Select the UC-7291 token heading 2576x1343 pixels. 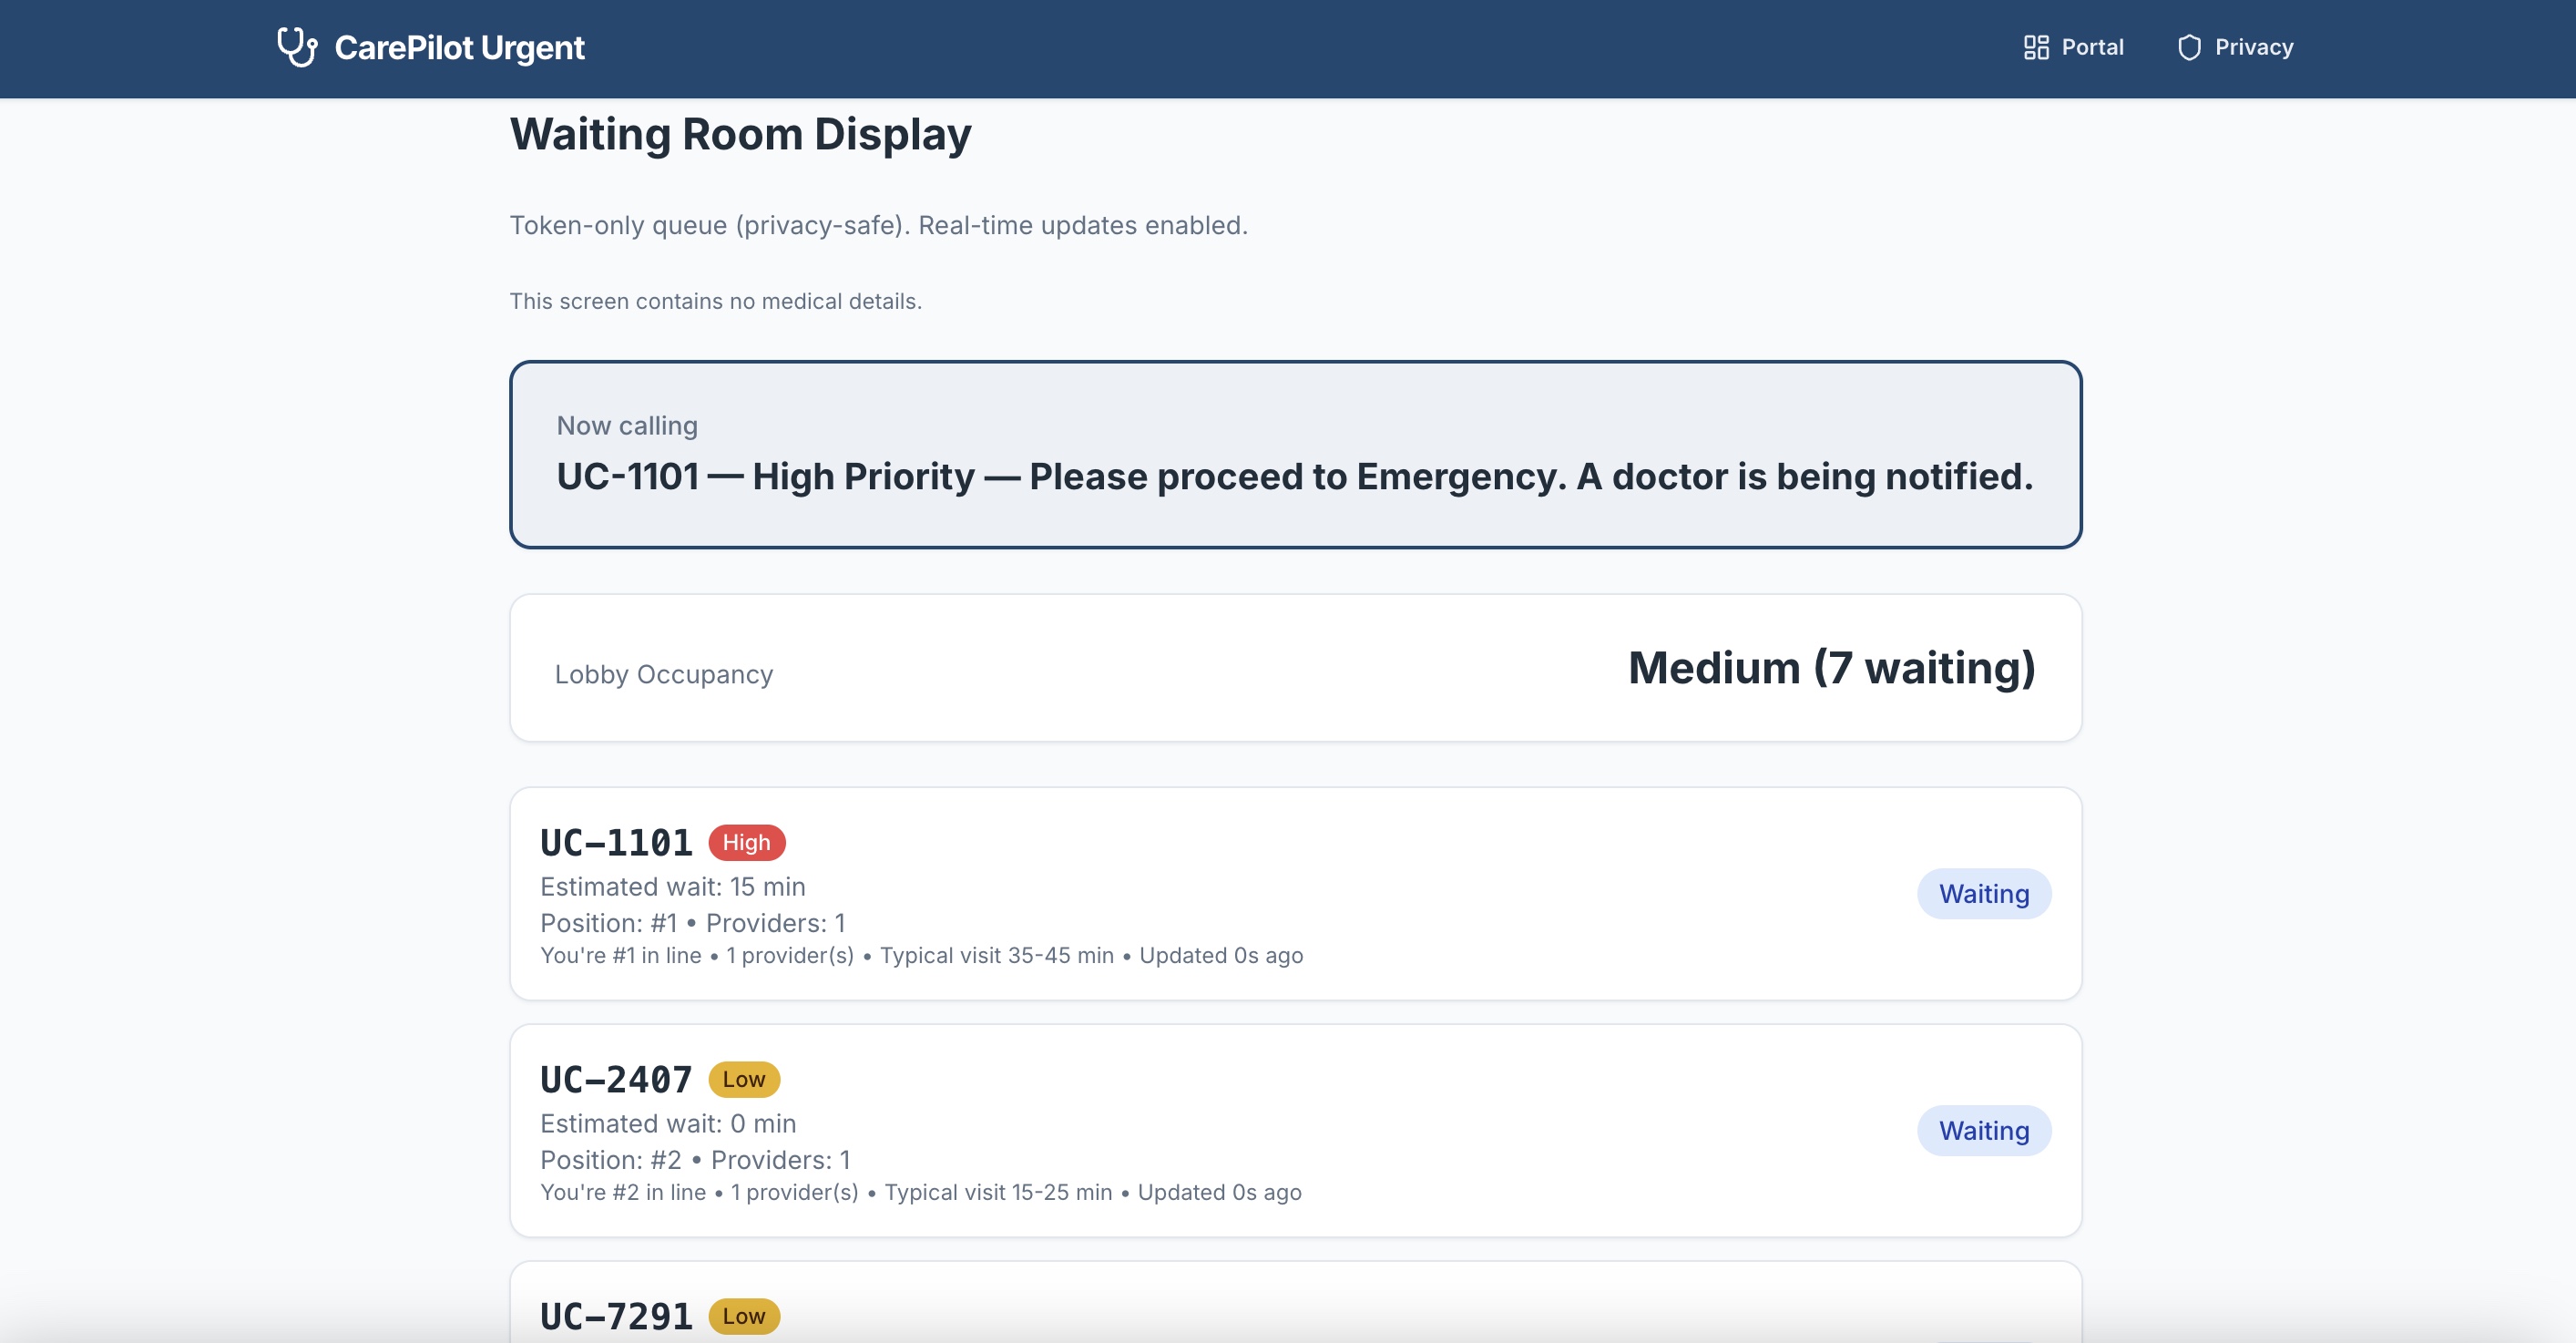point(616,1316)
